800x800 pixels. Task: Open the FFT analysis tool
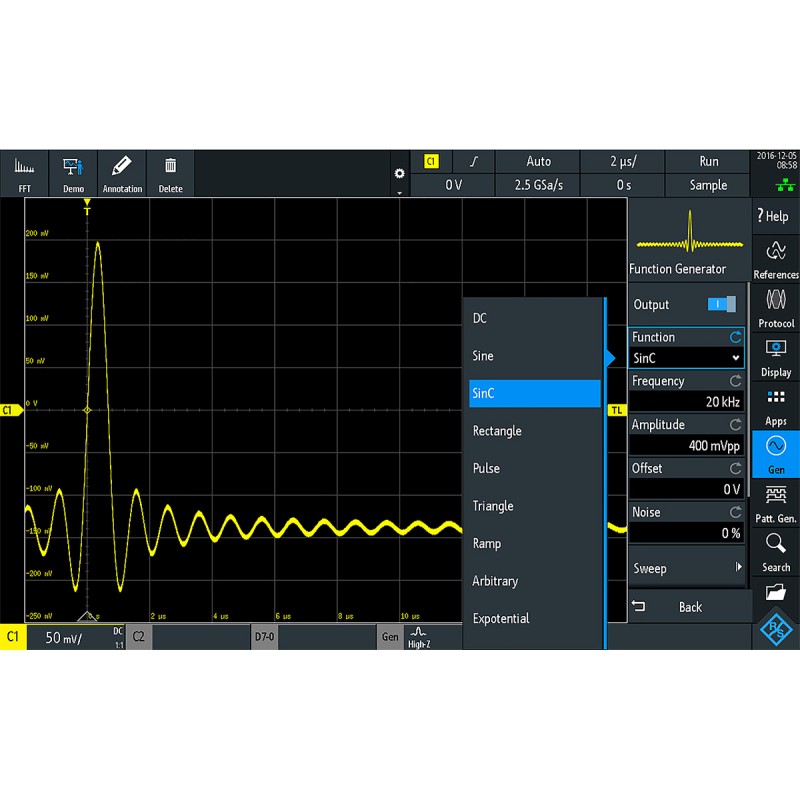(x=24, y=172)
